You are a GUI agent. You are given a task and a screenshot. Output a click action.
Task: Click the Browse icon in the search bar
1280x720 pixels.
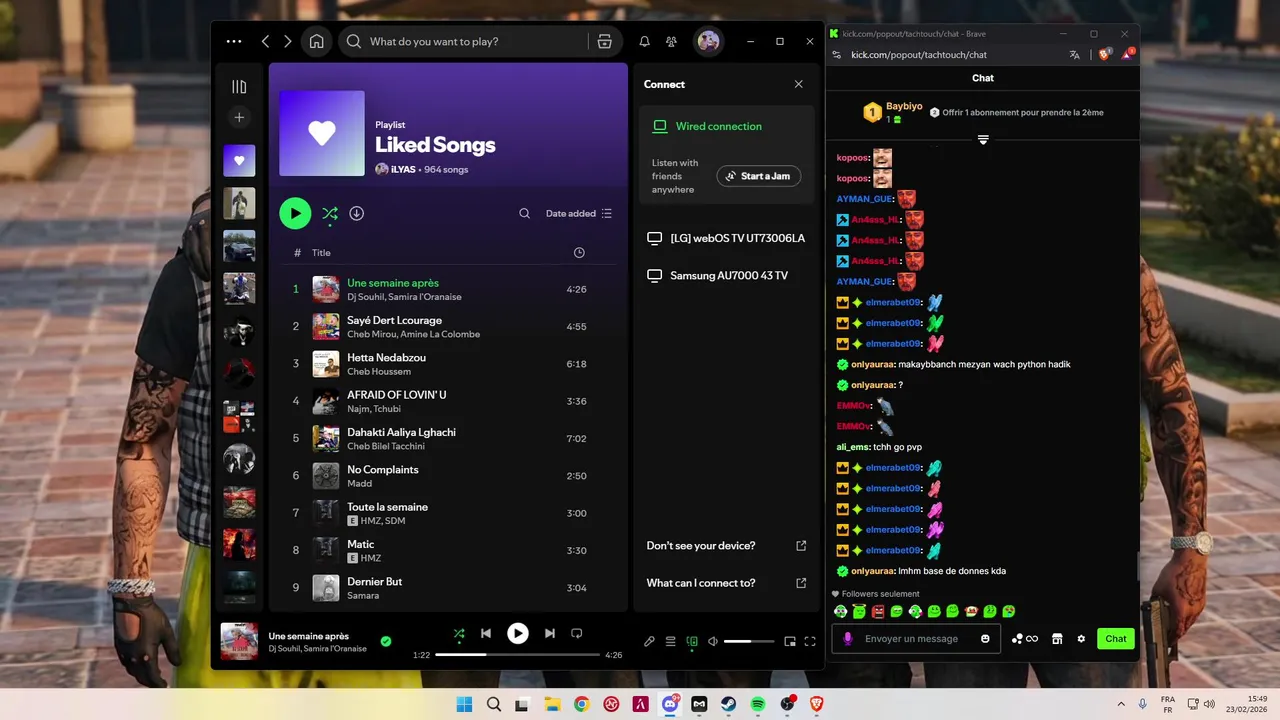coord(604,41)
